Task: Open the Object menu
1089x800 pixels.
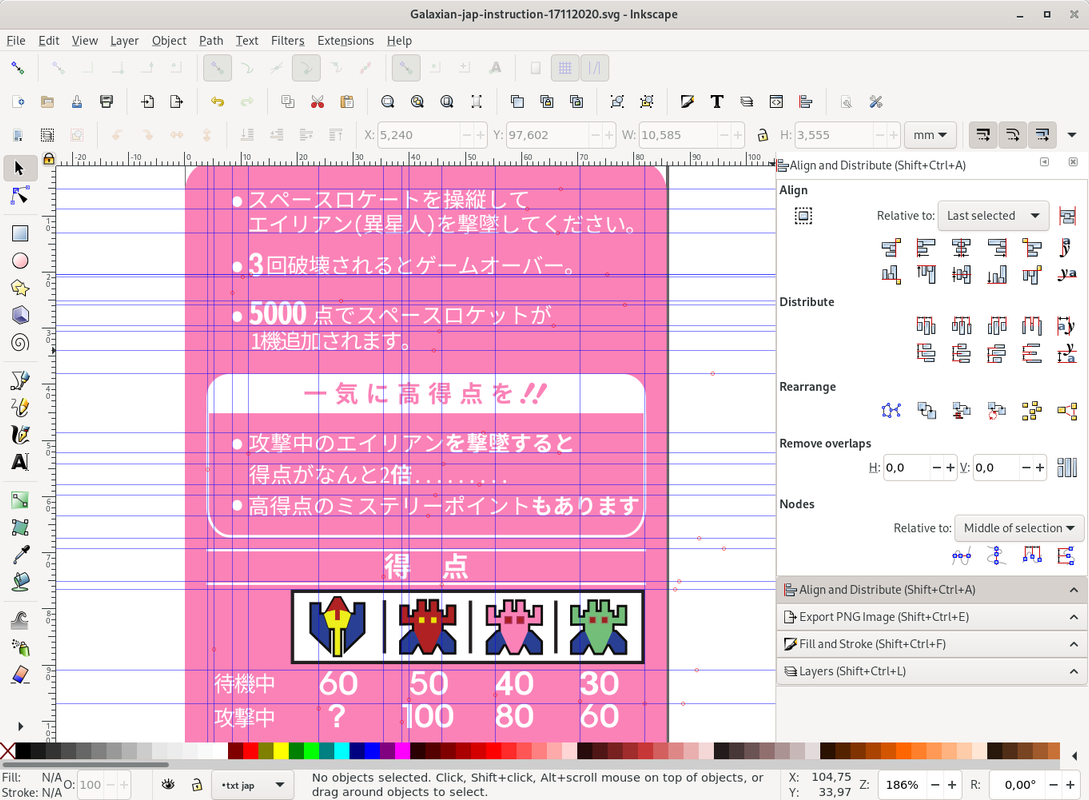Action: [169, 40]
